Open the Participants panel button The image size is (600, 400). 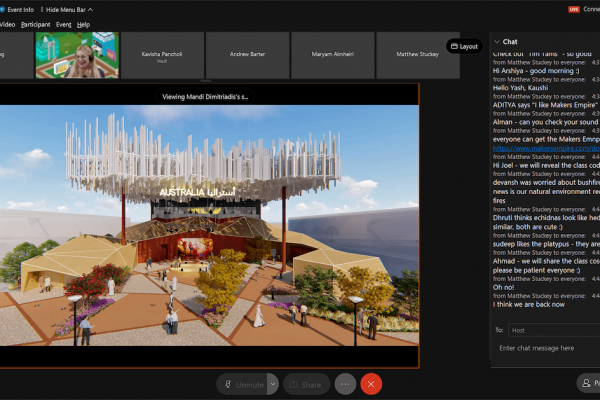588,384
